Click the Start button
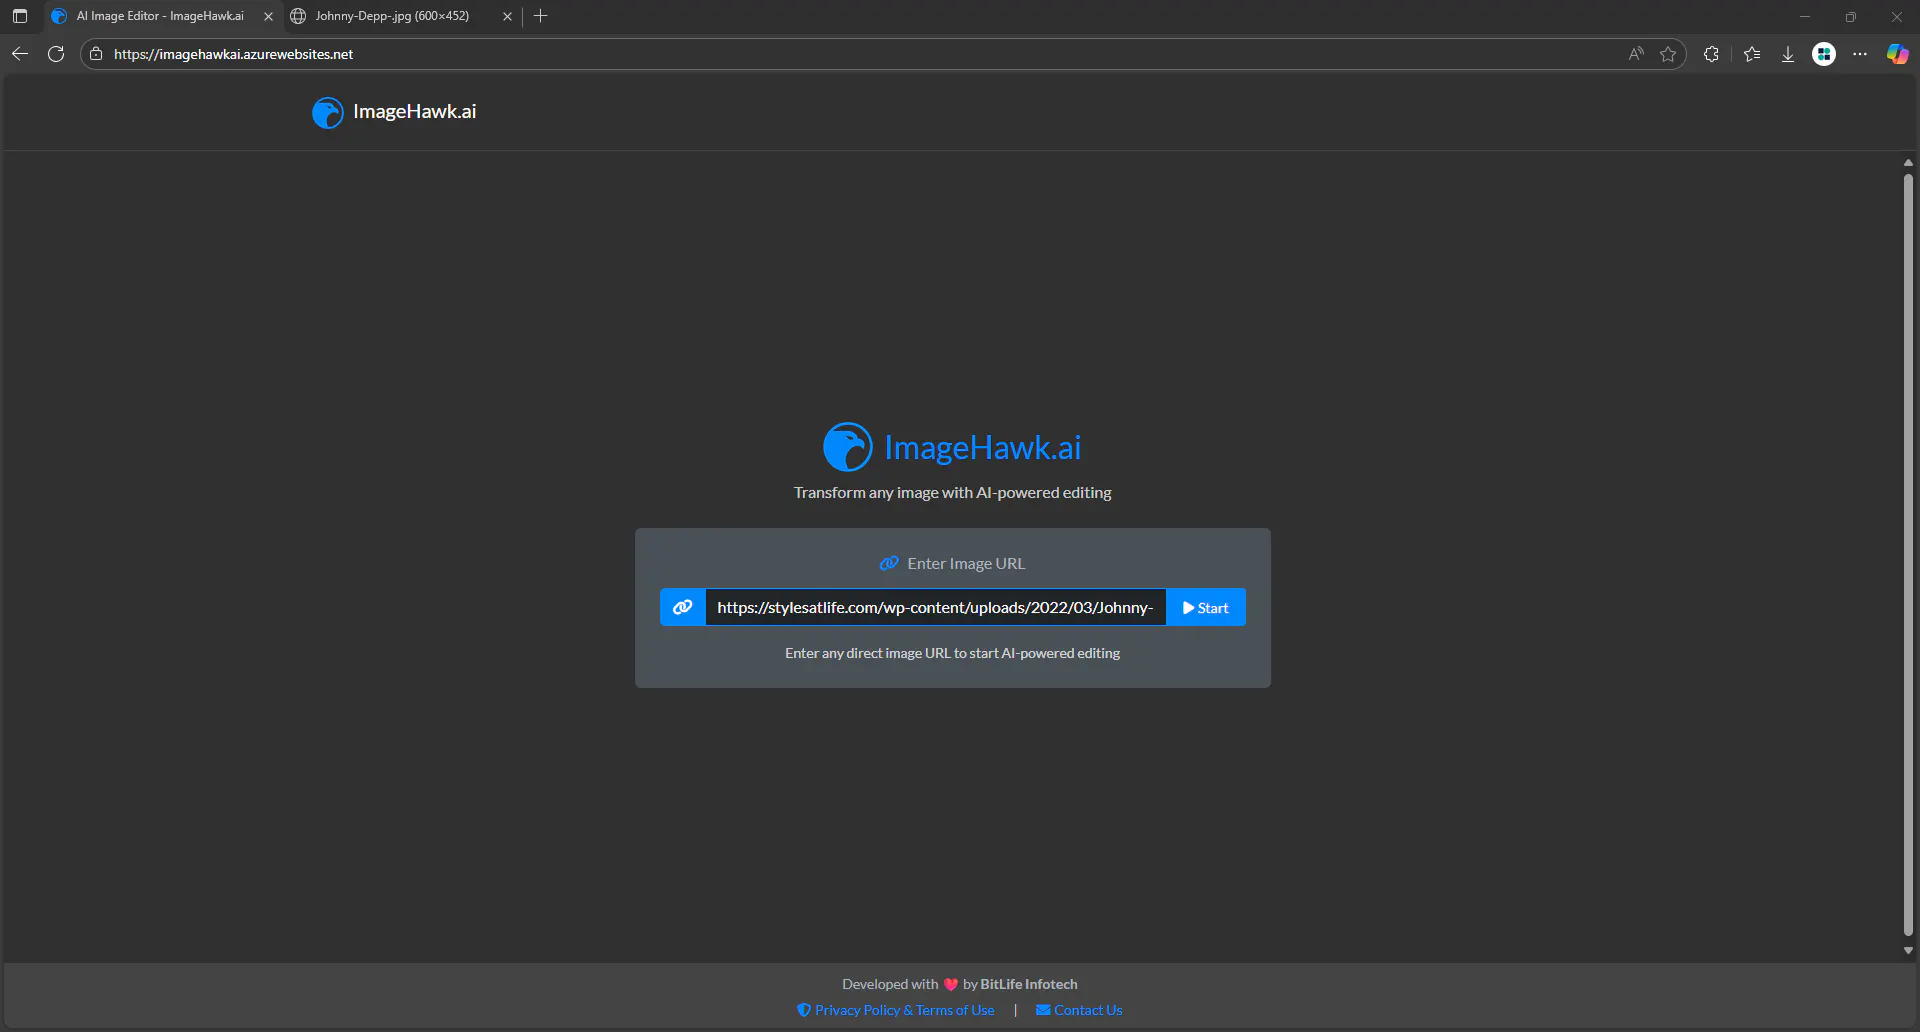The width and height of the screenshot is (1920, 1032). (1205, 607)
